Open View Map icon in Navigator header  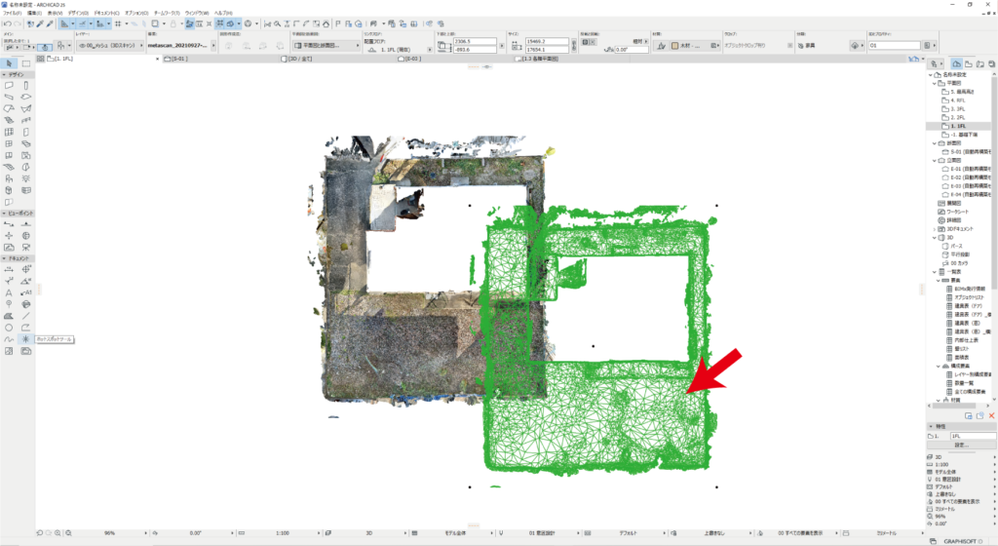point(969,64)
